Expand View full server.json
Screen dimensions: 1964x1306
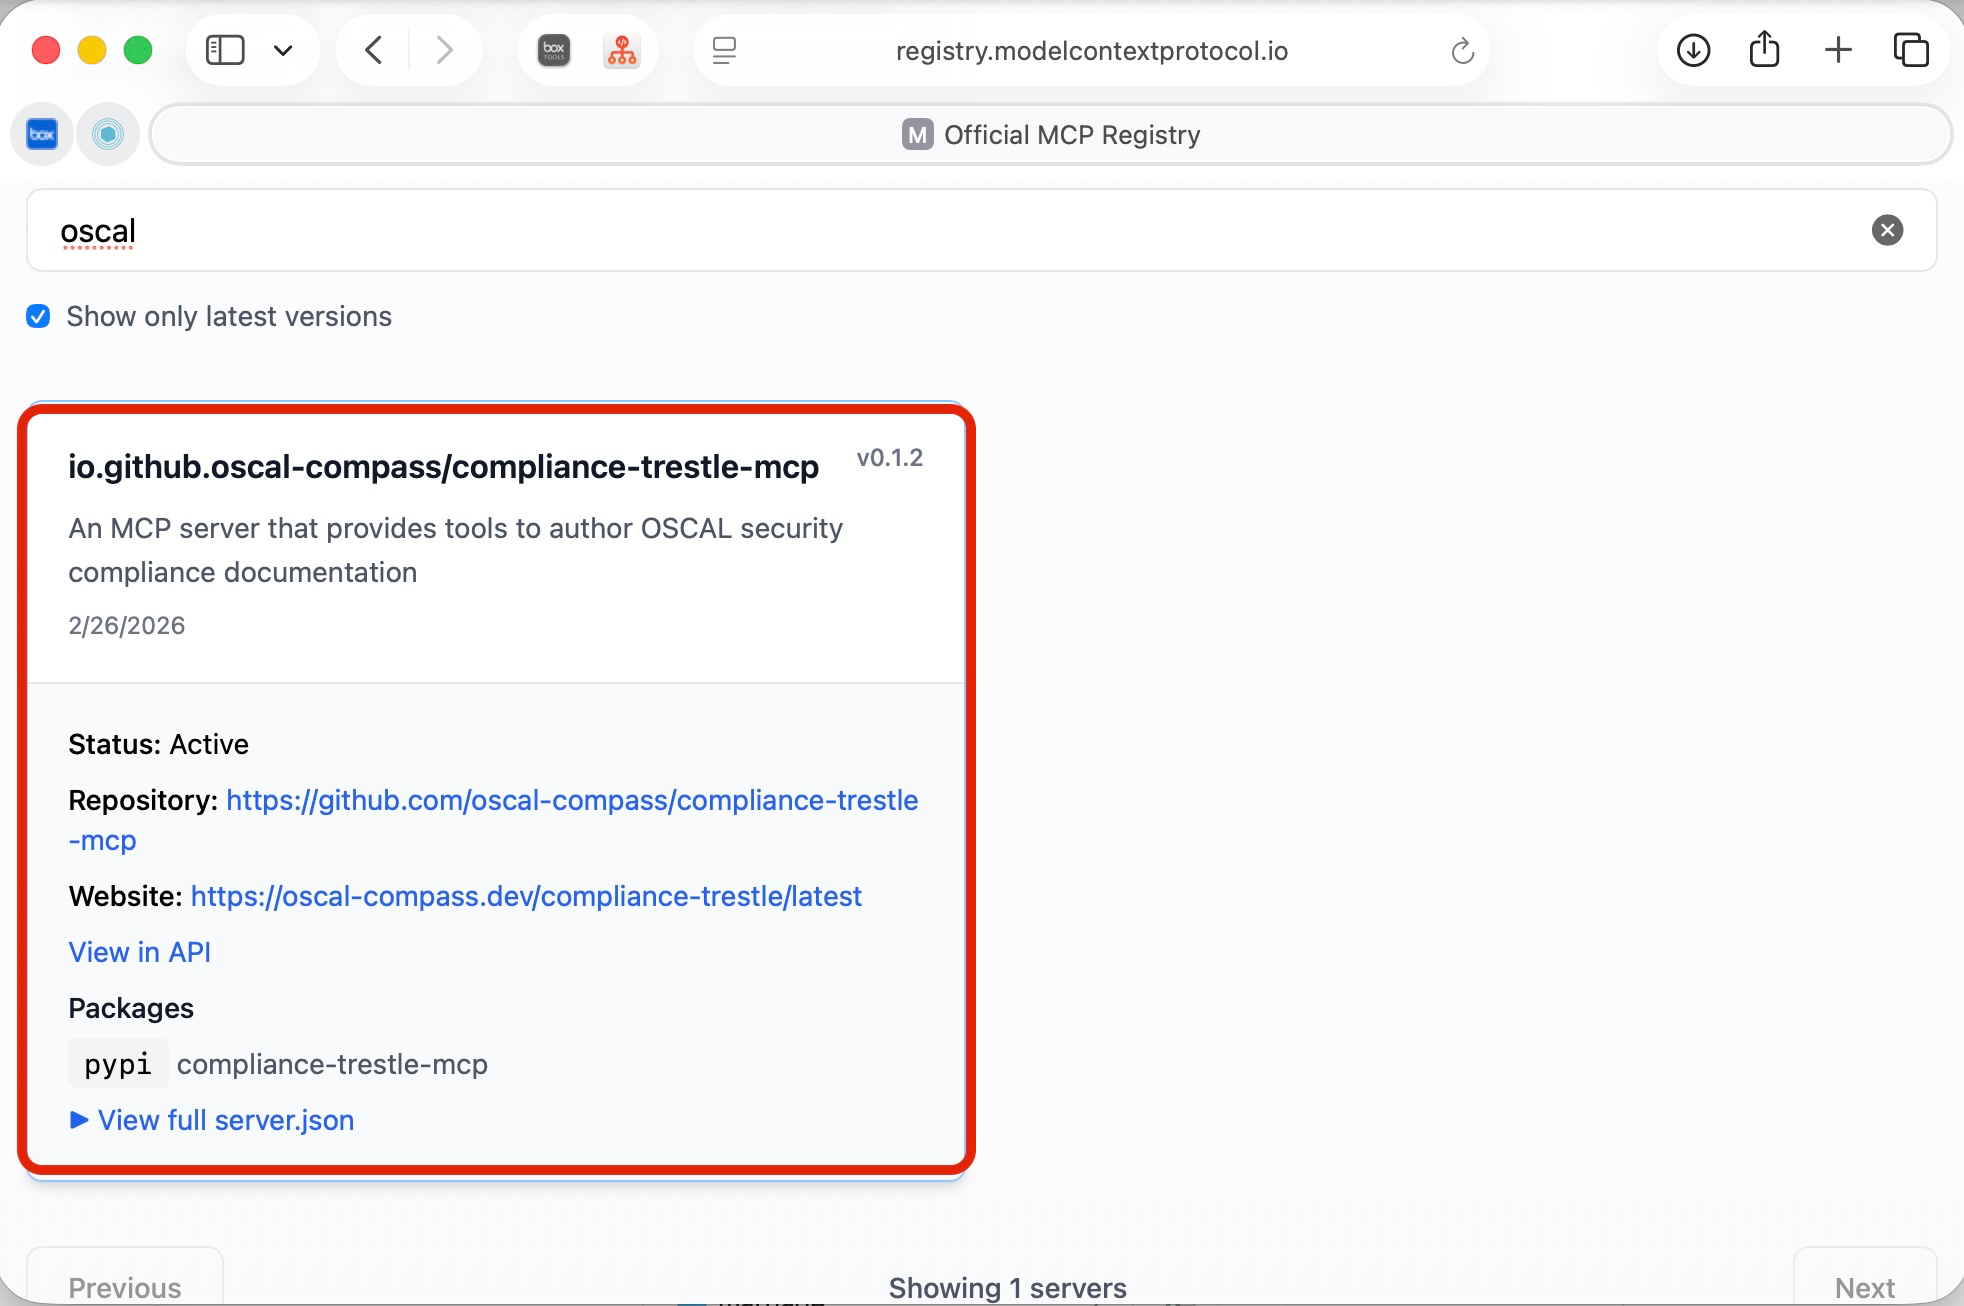pyautogui.click(x=211, y=1120)
